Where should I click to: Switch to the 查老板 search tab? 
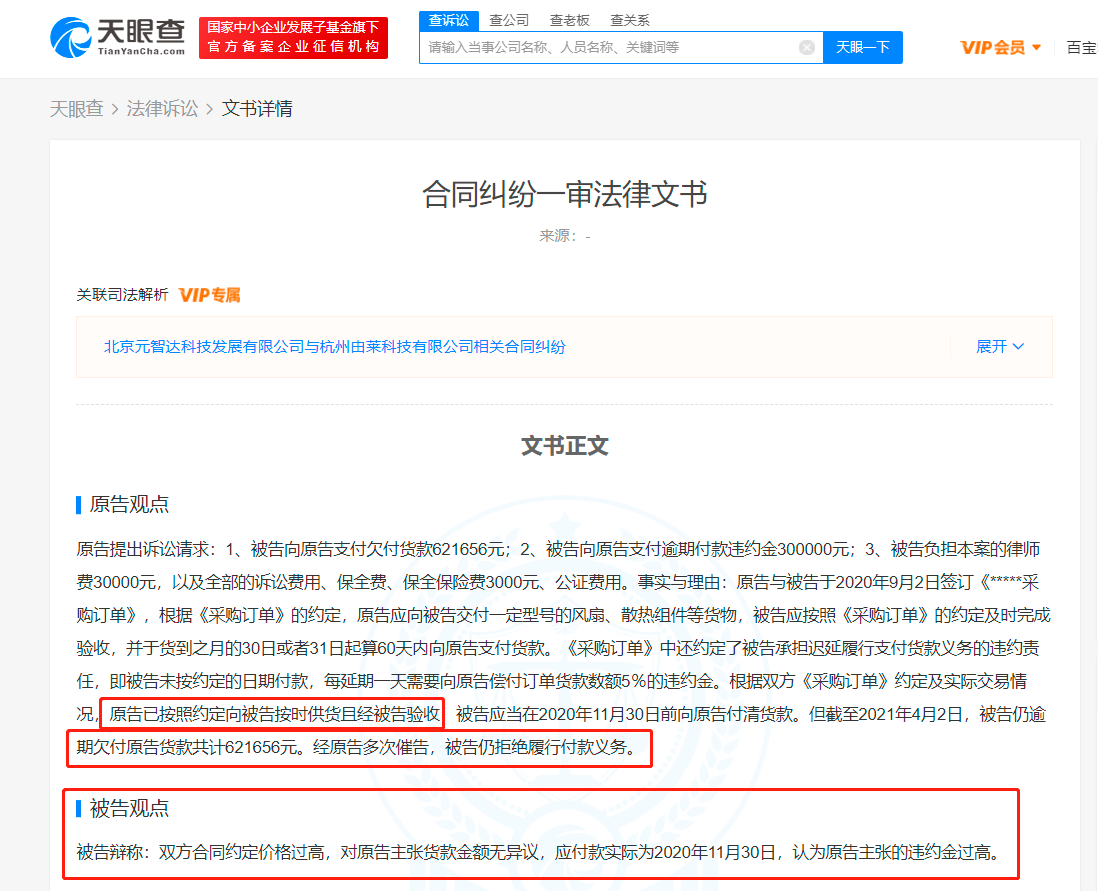(x=569, y=20)
